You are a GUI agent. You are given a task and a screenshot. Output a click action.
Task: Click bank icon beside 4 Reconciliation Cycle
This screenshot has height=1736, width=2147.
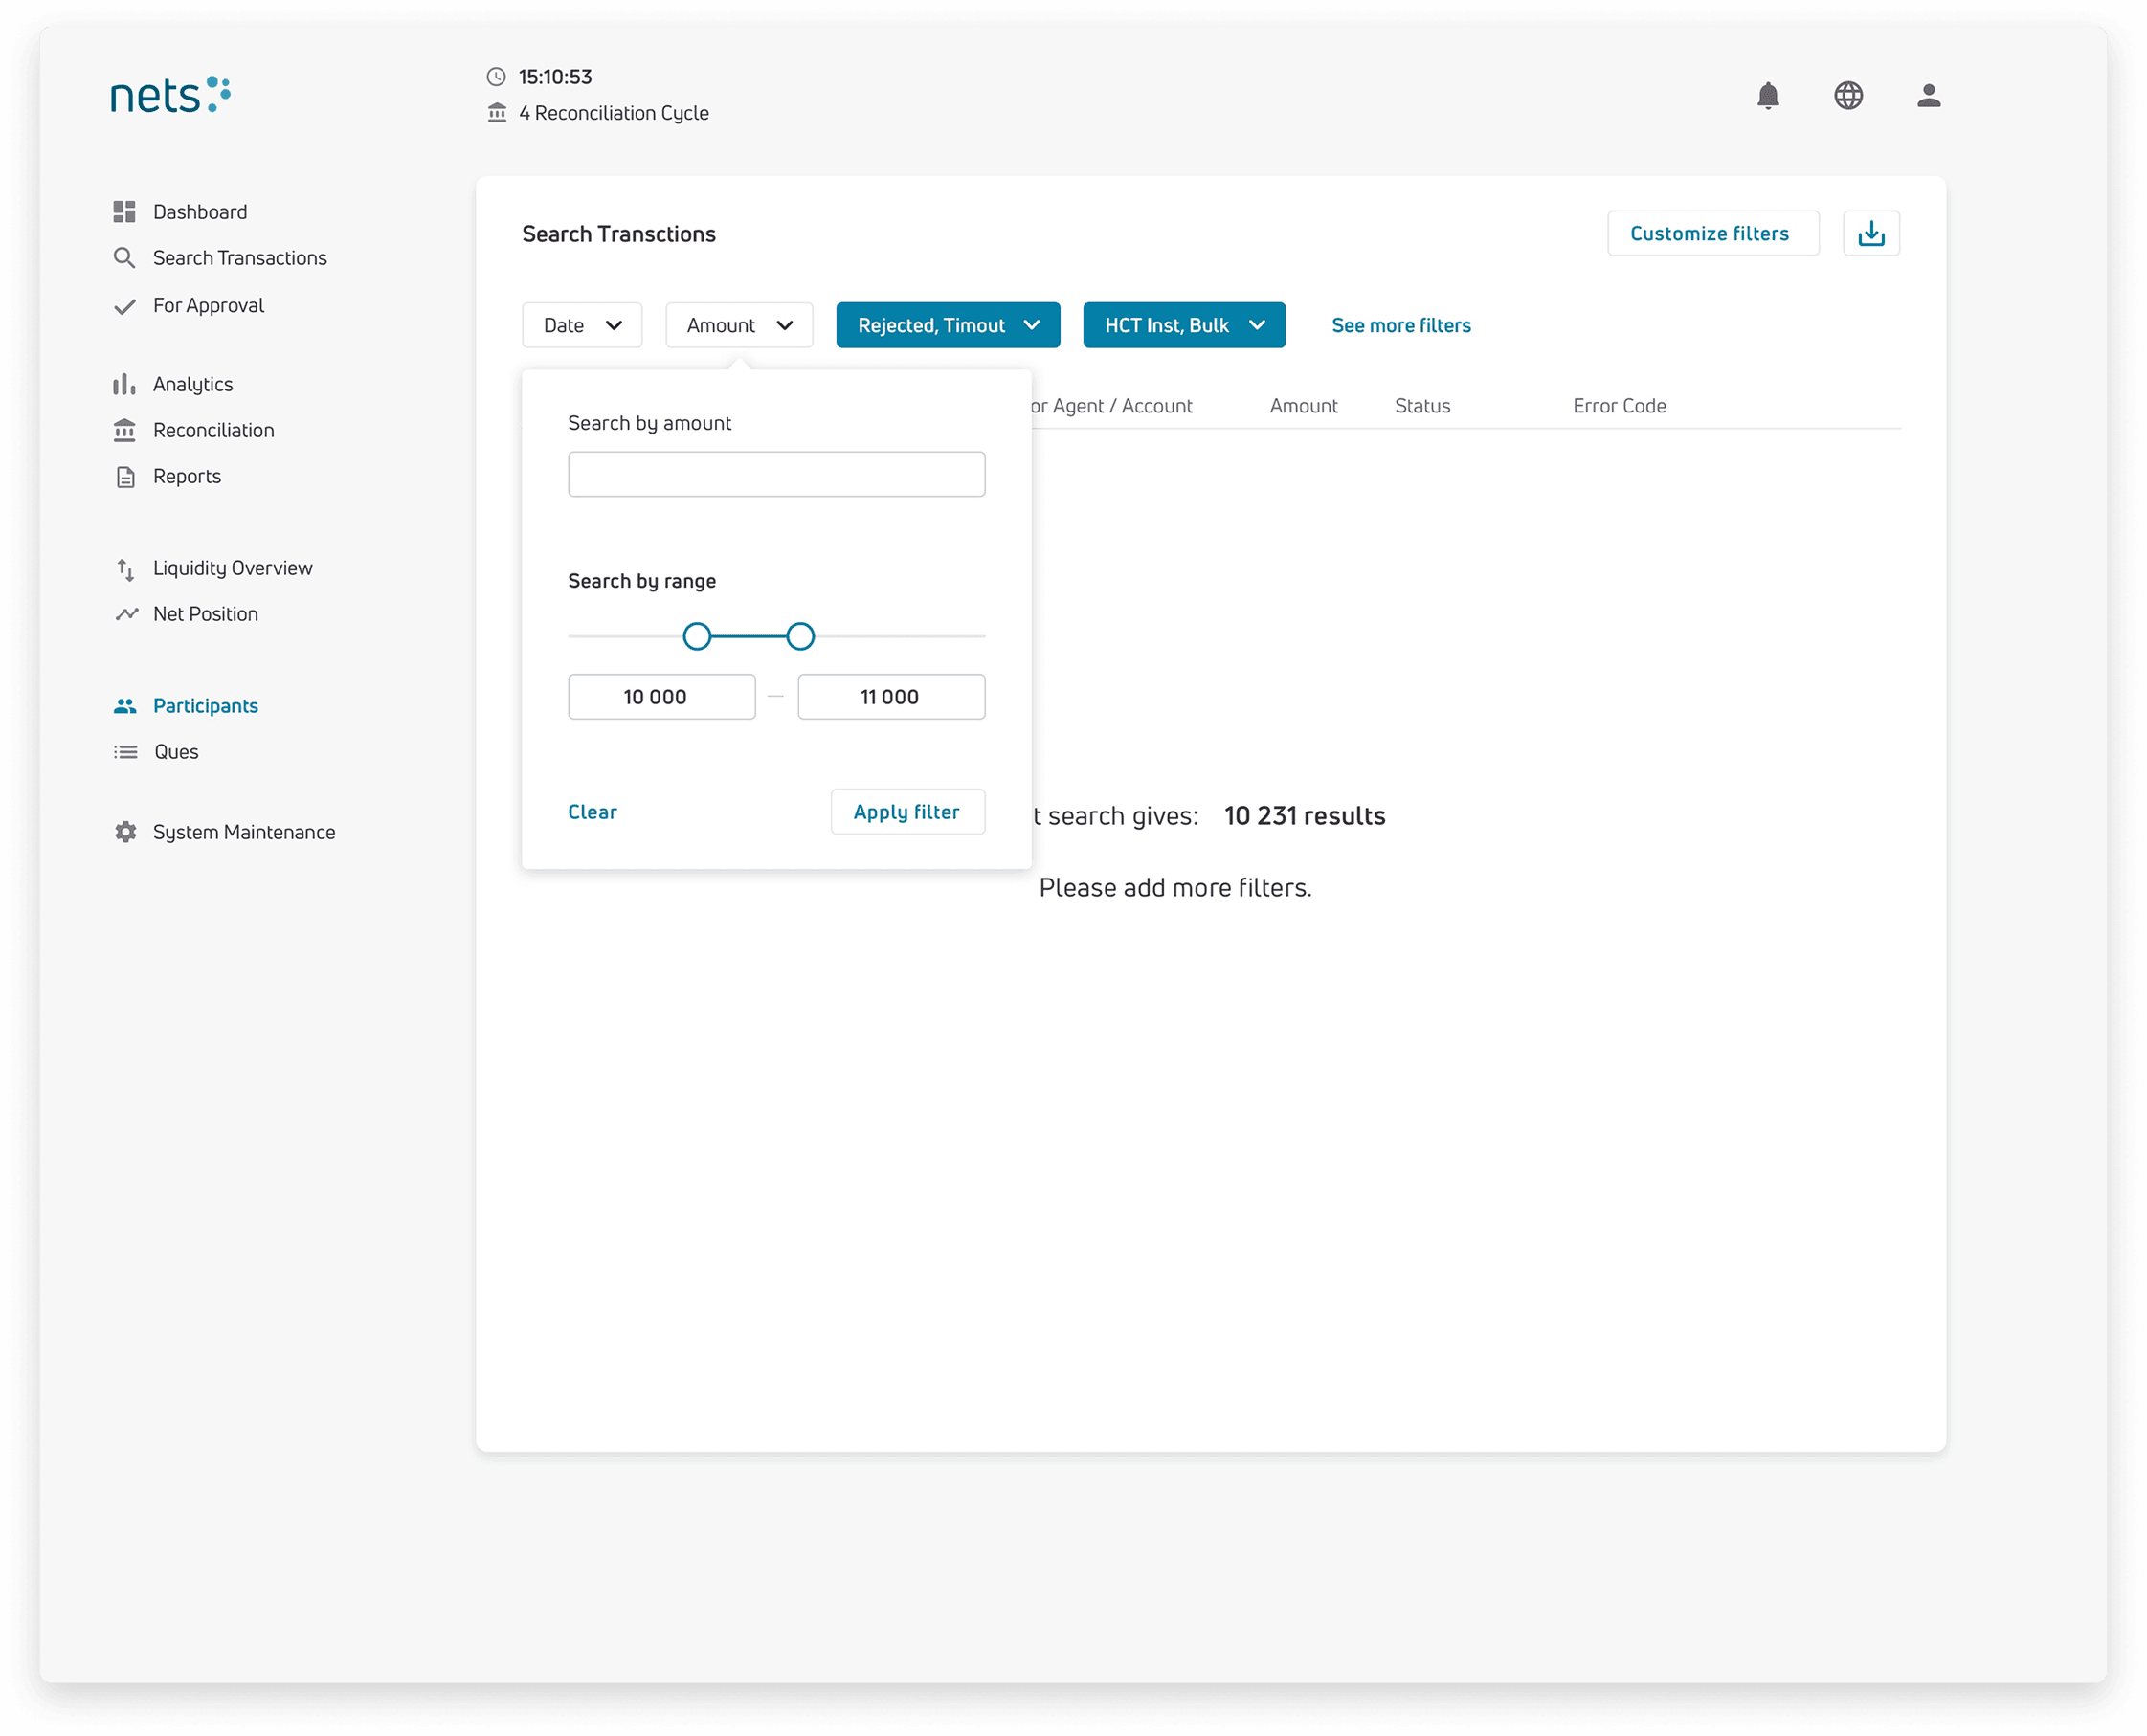[496, 113]
